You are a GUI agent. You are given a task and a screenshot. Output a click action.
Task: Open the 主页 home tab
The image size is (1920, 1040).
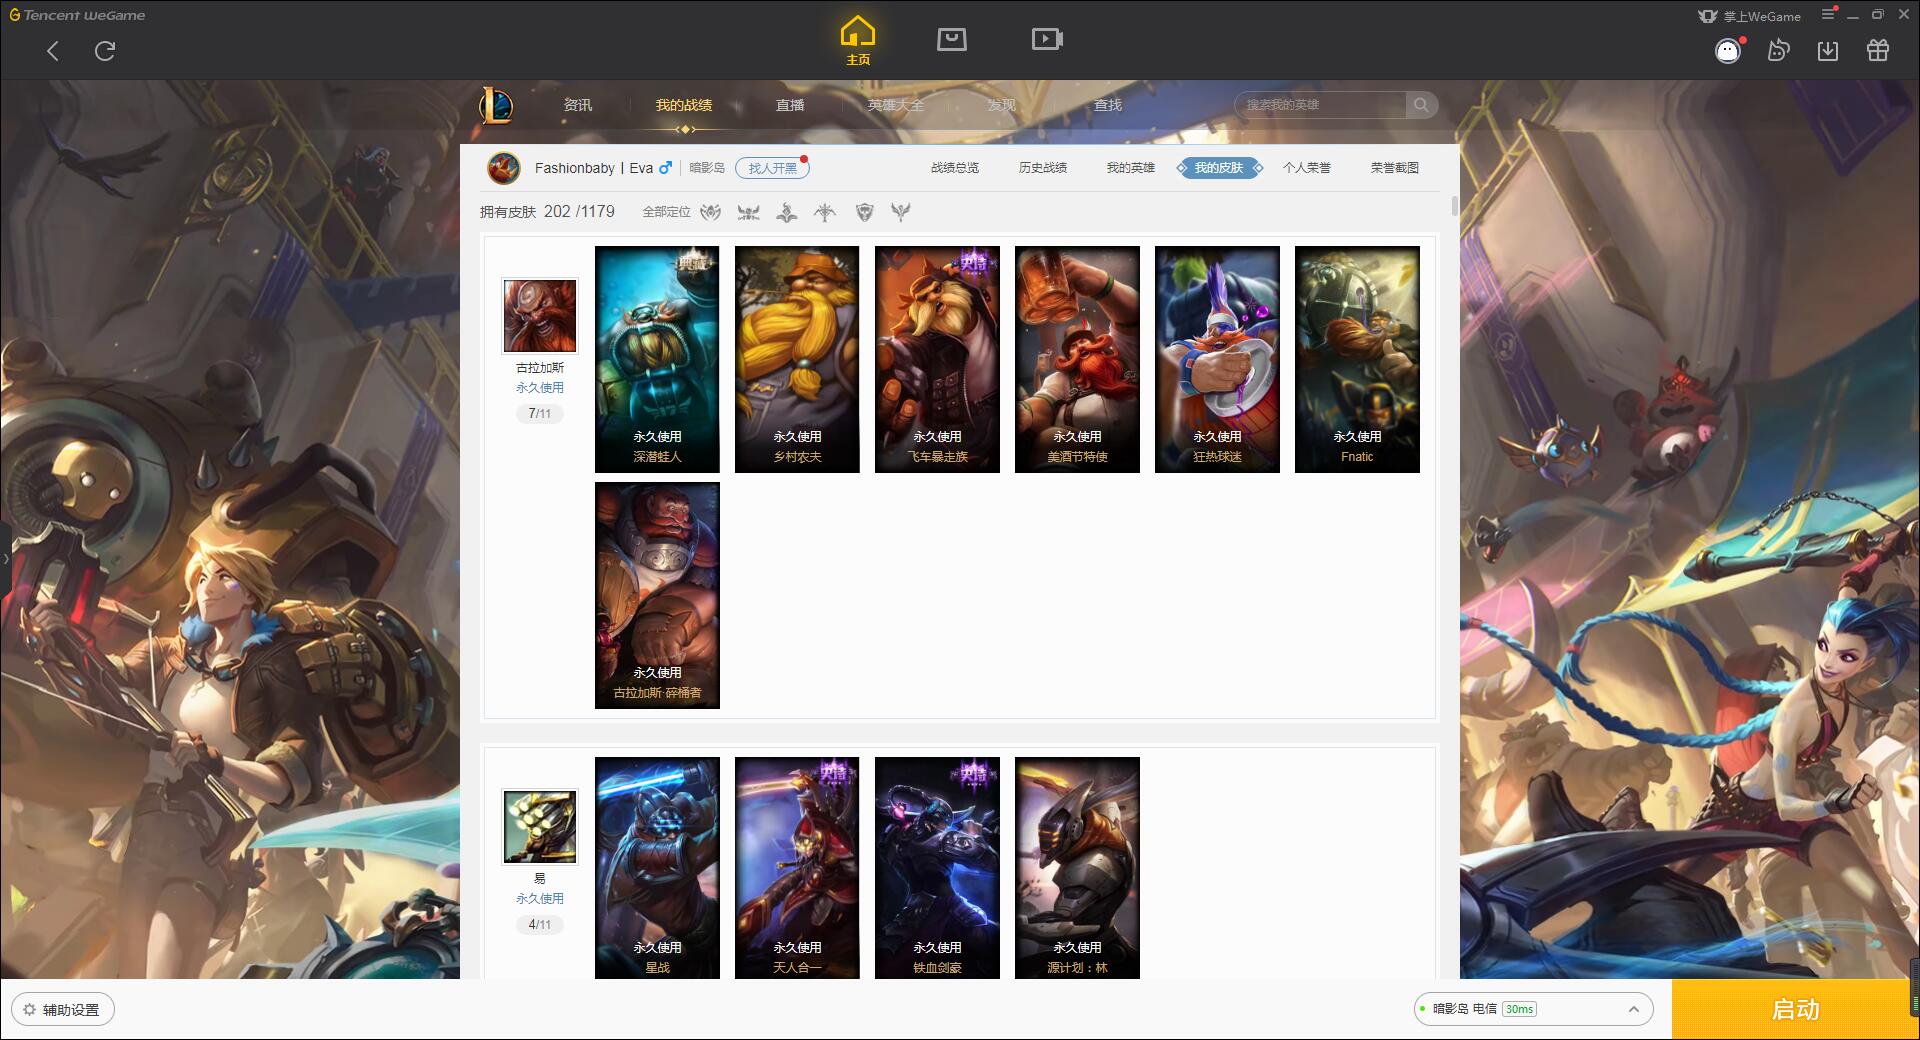[x=858, y=41]
